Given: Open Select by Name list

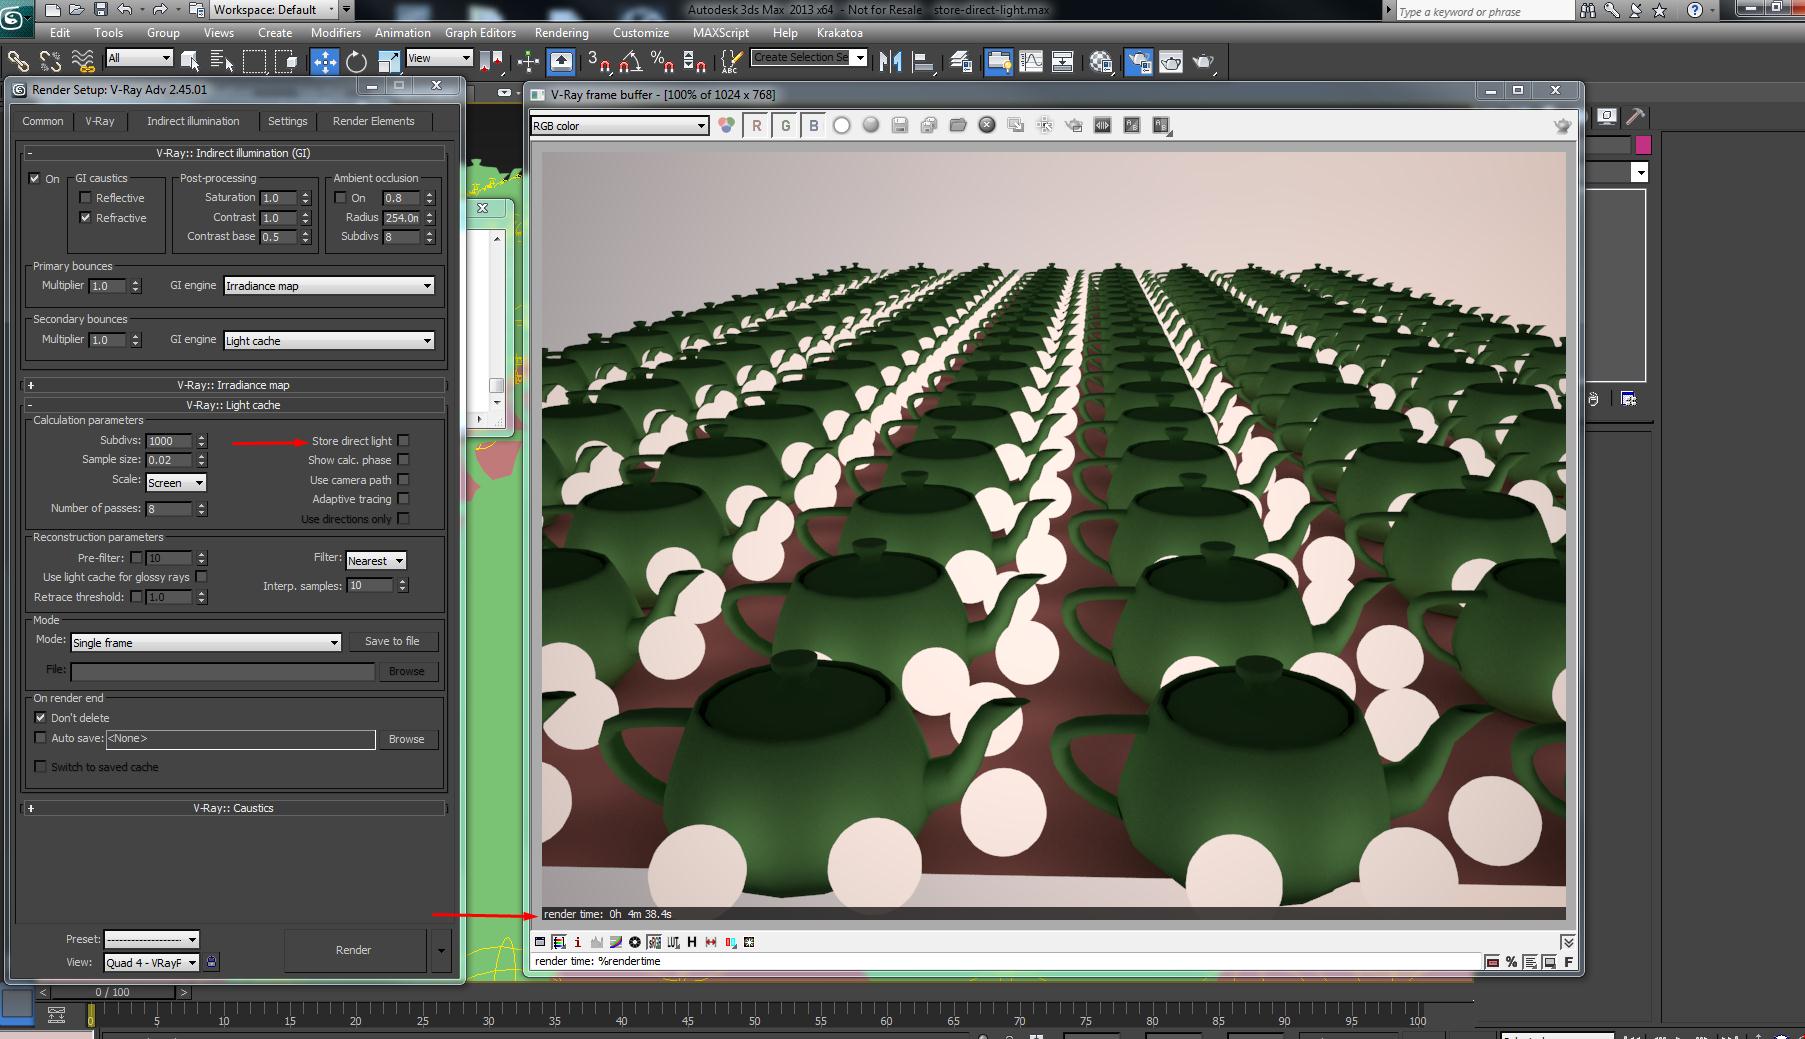Looking at the screenshot, I should pyautogui.click(x=222, y=62).
